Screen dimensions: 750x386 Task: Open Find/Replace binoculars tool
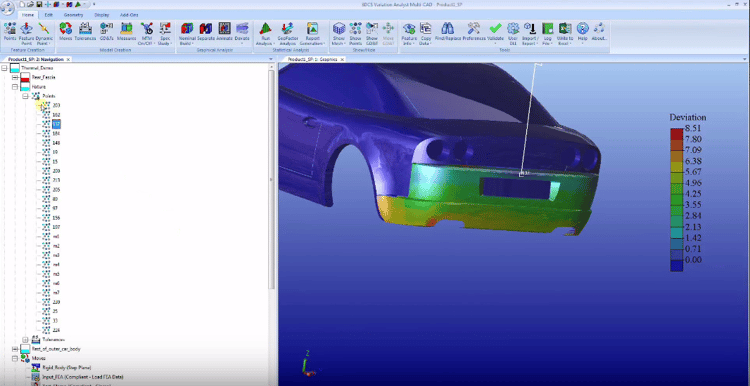click(x=447, y=32)
